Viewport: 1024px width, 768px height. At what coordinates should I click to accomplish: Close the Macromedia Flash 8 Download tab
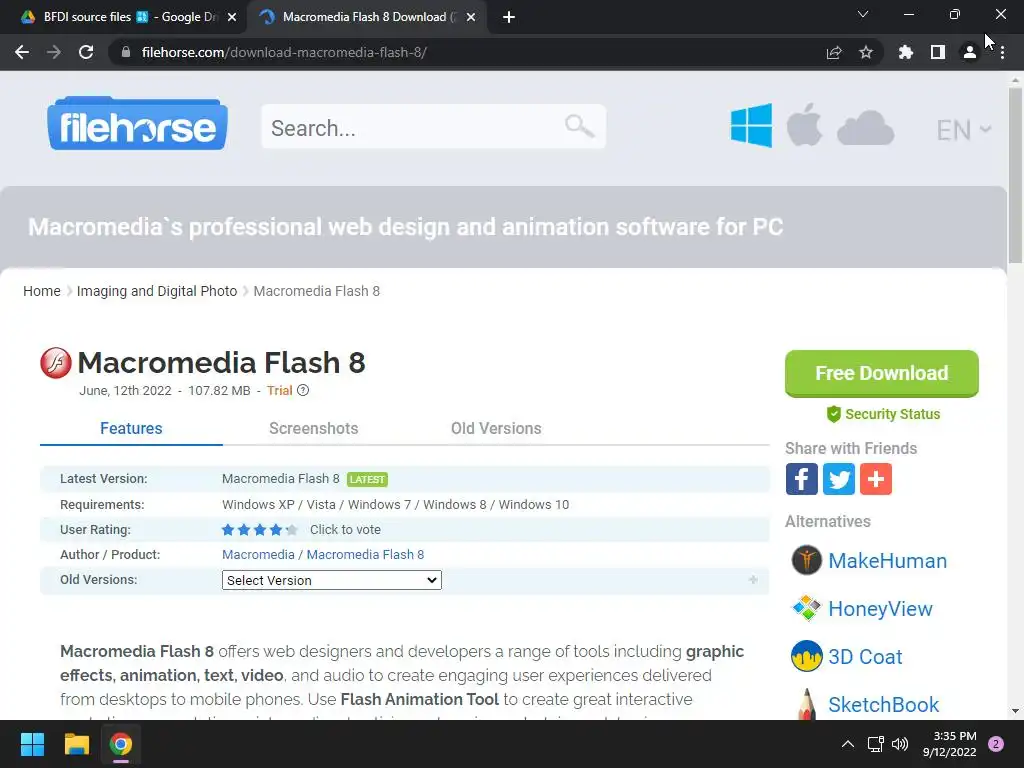(x=471, y=17)
